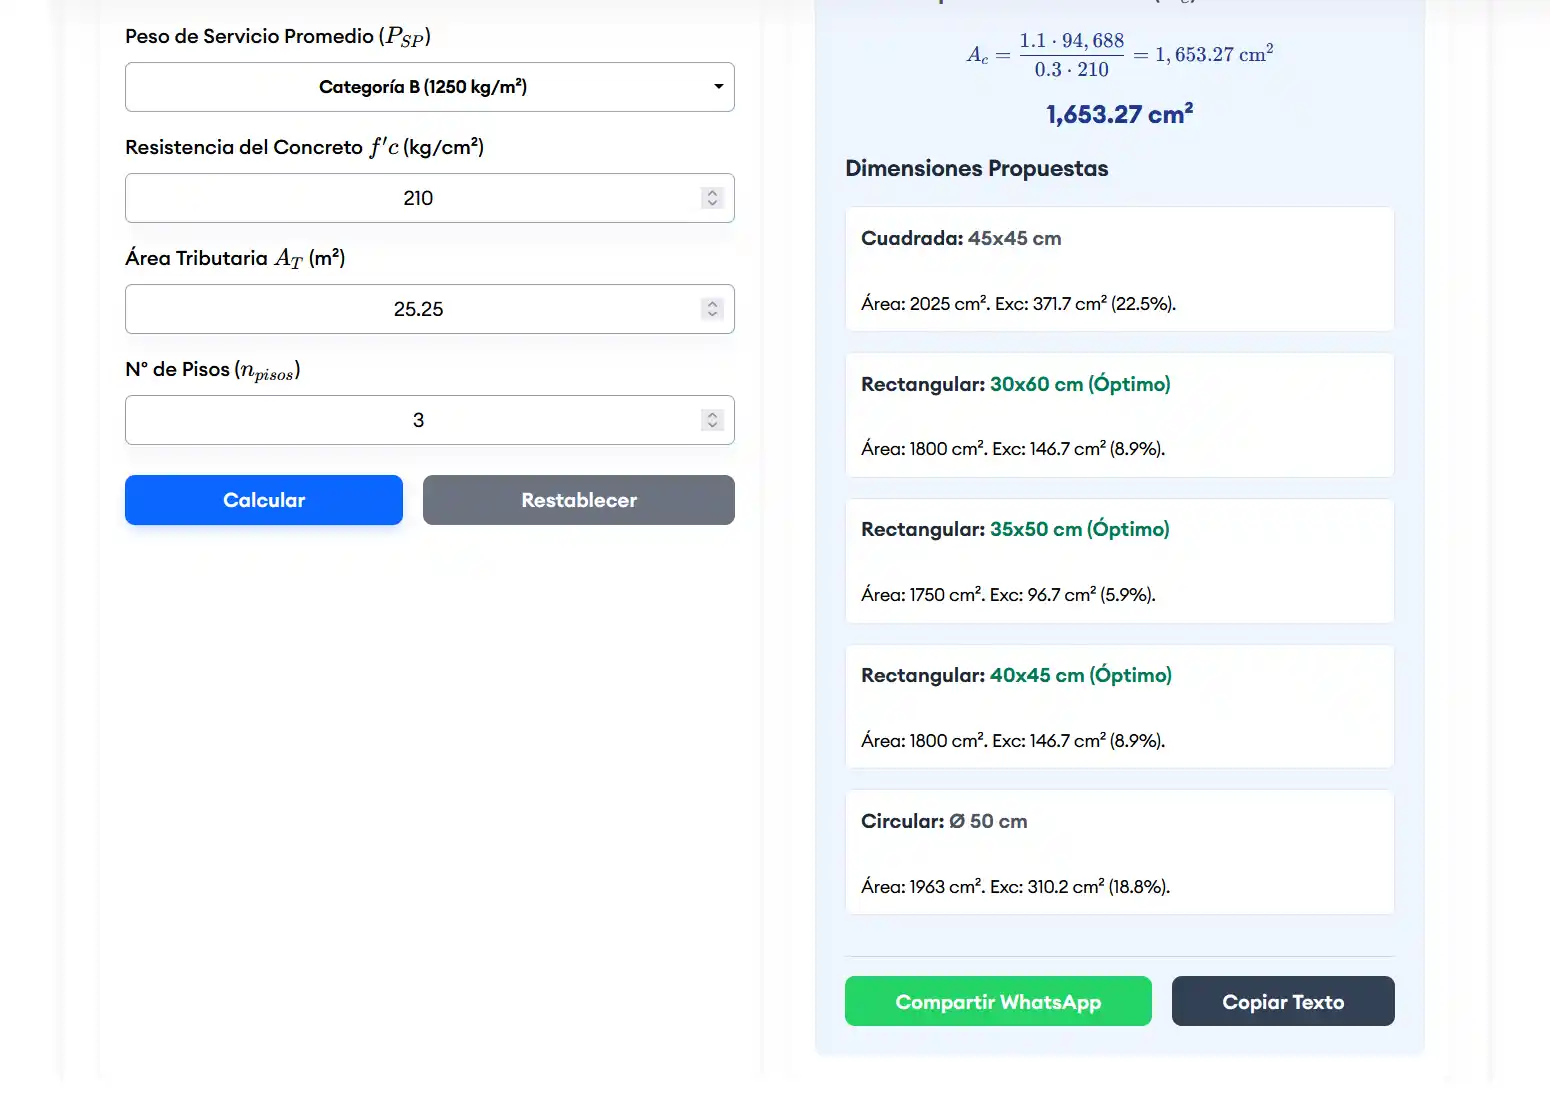Click the bold 1,653.27 cm² result value
This screenshot has width=1550, height=1100.
1119,115
